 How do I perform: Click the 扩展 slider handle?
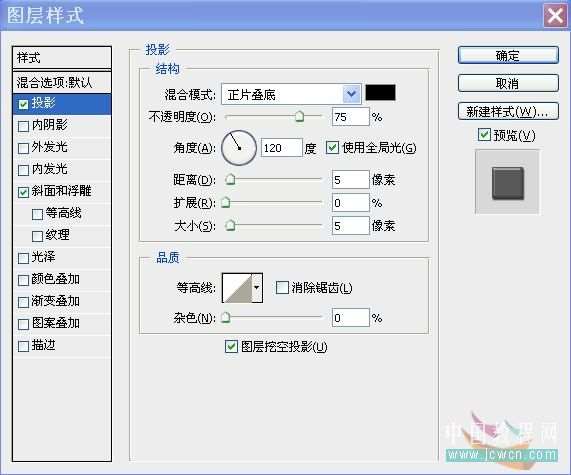[x=226, y=202]
